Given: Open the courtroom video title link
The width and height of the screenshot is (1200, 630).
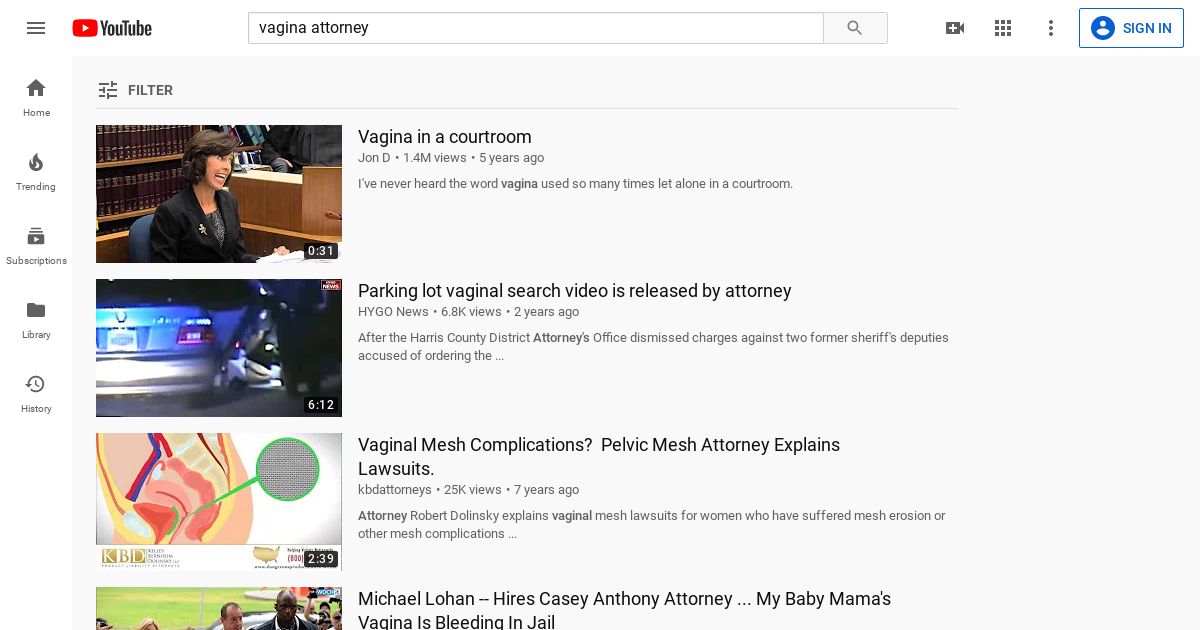Looking at the screenshot, I should (x=445, y=137).
